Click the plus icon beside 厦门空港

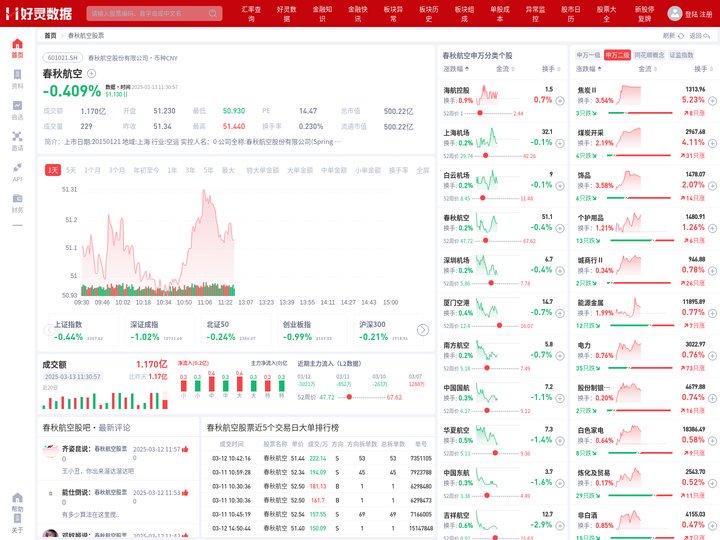click(x=560, y=313)
